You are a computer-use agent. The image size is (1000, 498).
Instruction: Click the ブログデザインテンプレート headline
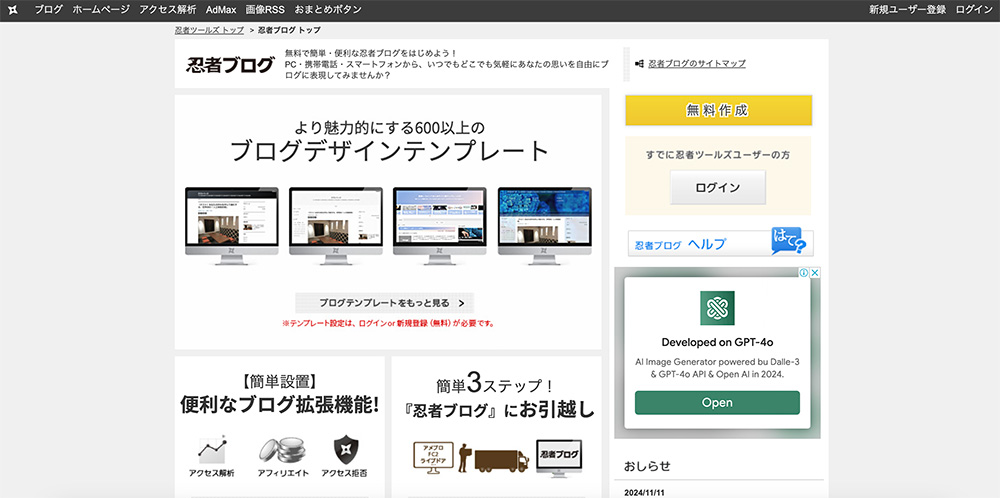click(x=389, y=152)
